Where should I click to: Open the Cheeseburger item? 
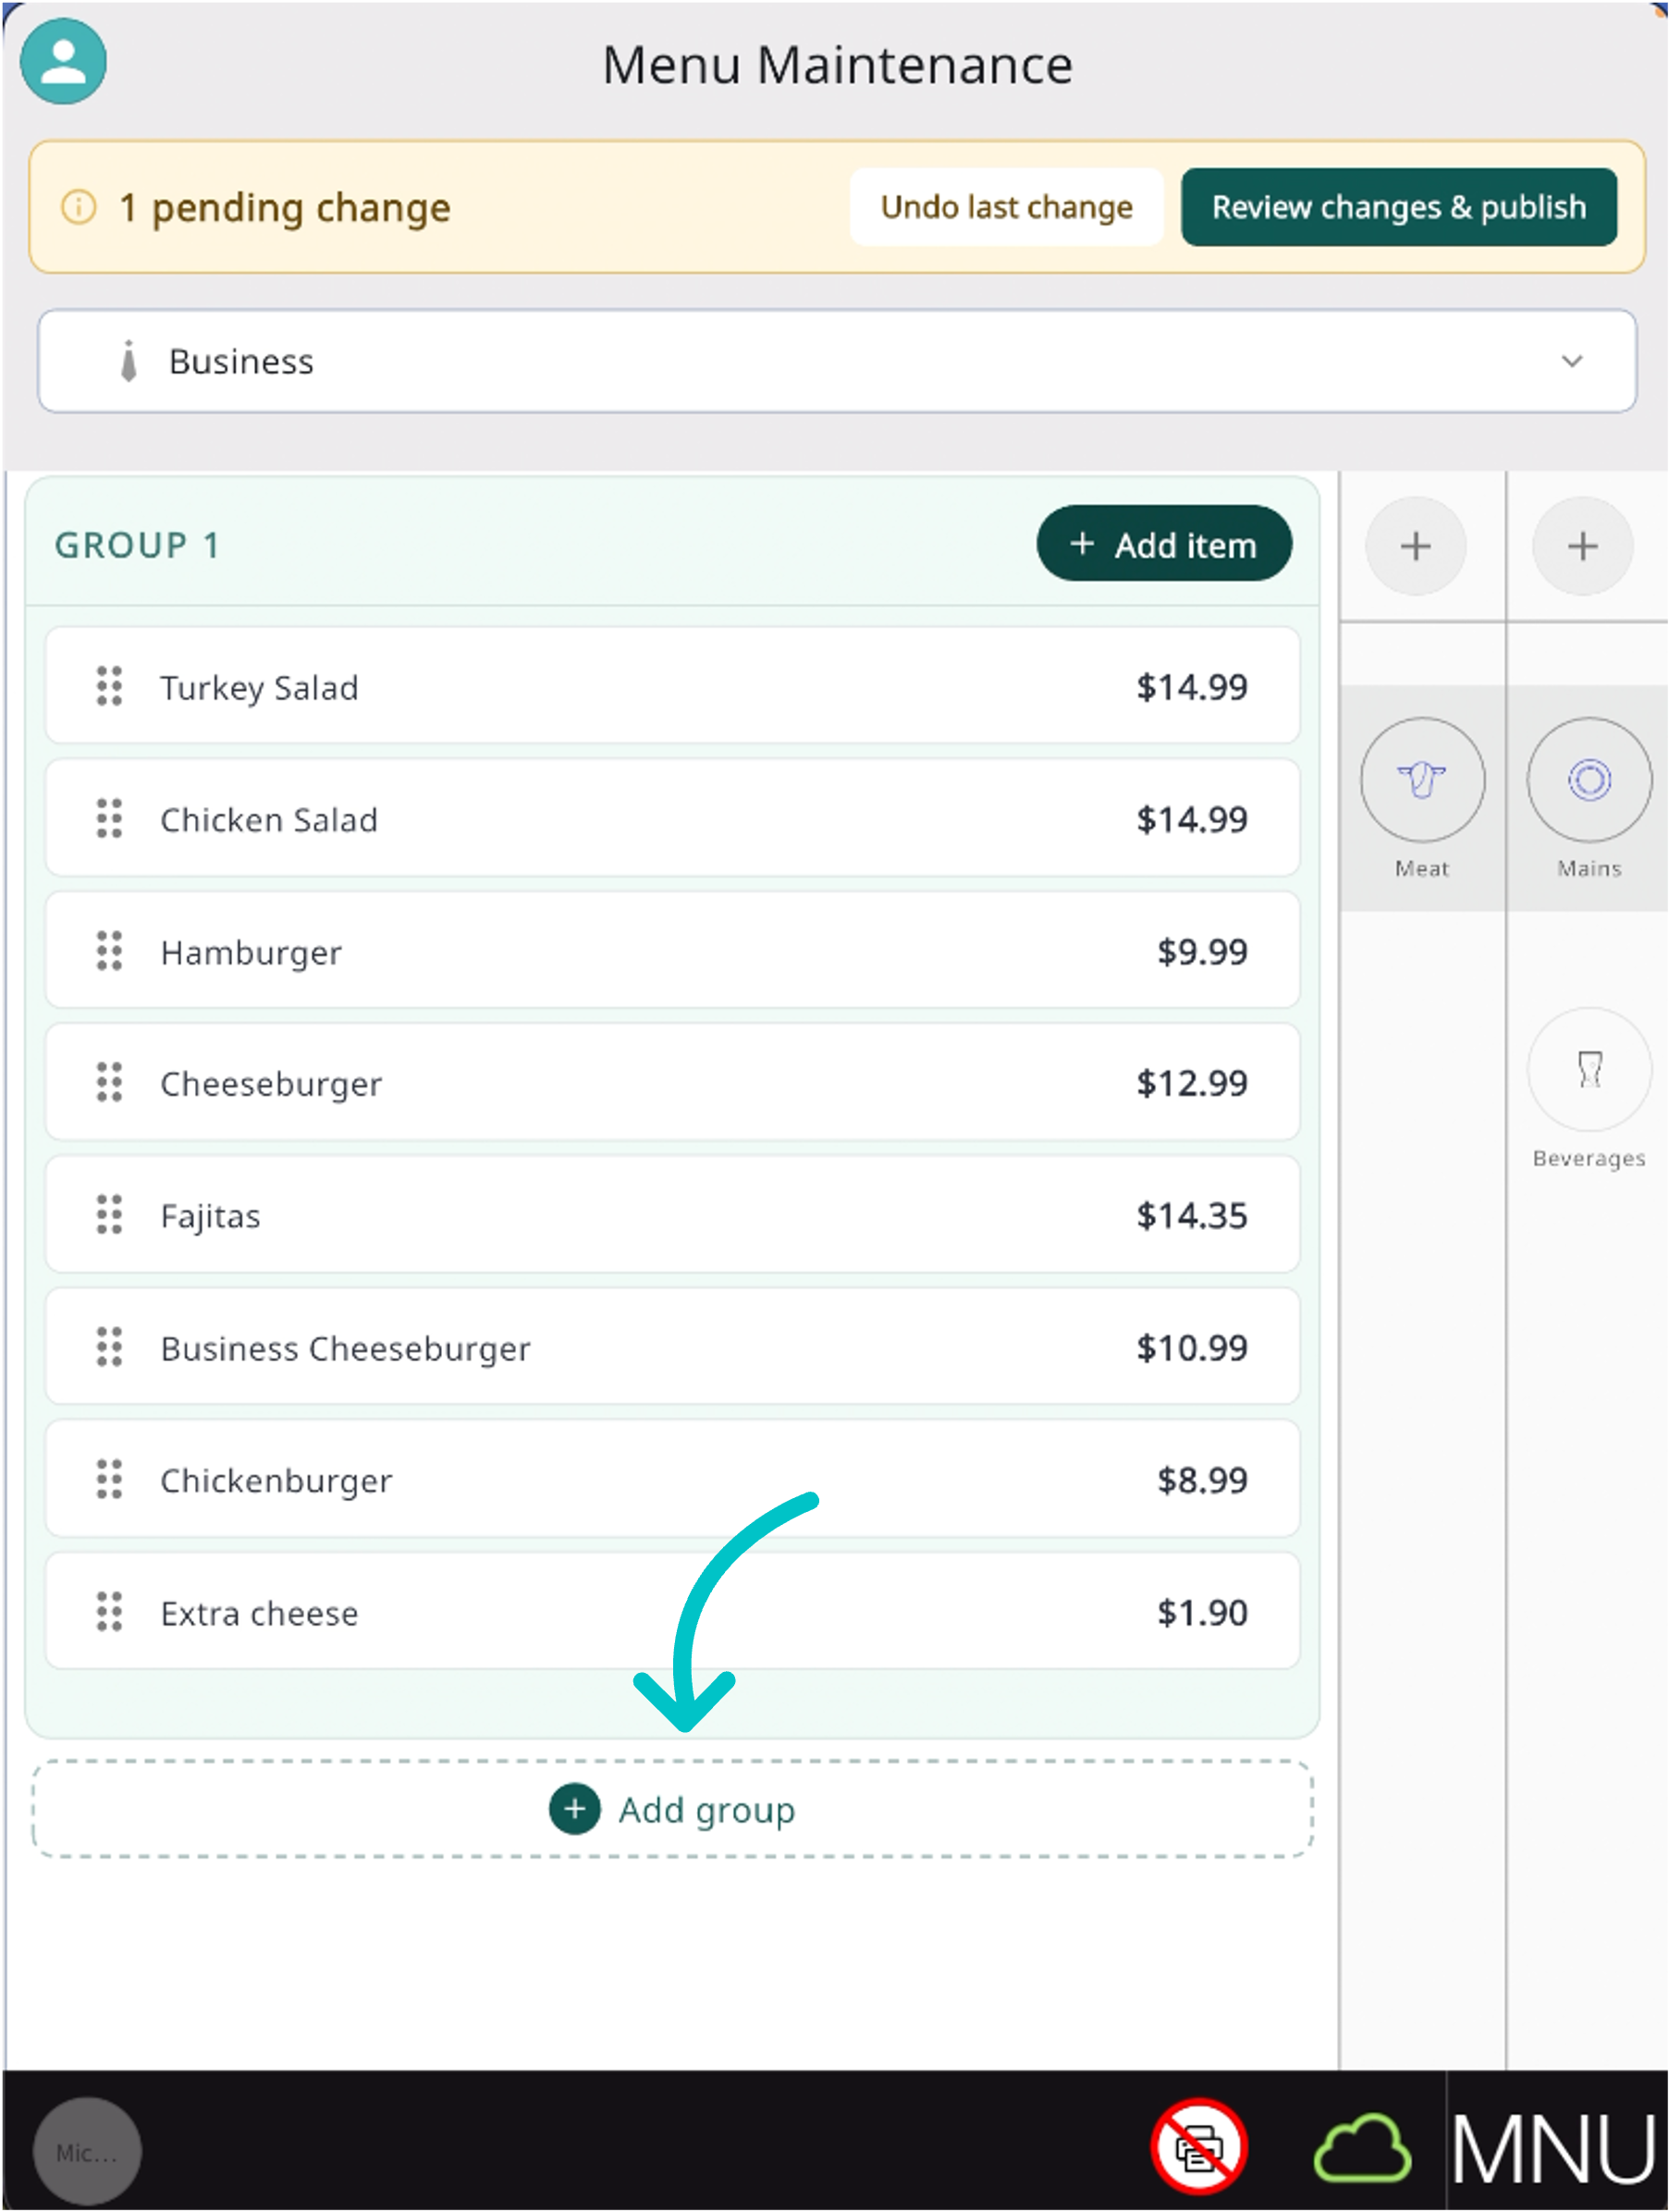(672, 1083)
